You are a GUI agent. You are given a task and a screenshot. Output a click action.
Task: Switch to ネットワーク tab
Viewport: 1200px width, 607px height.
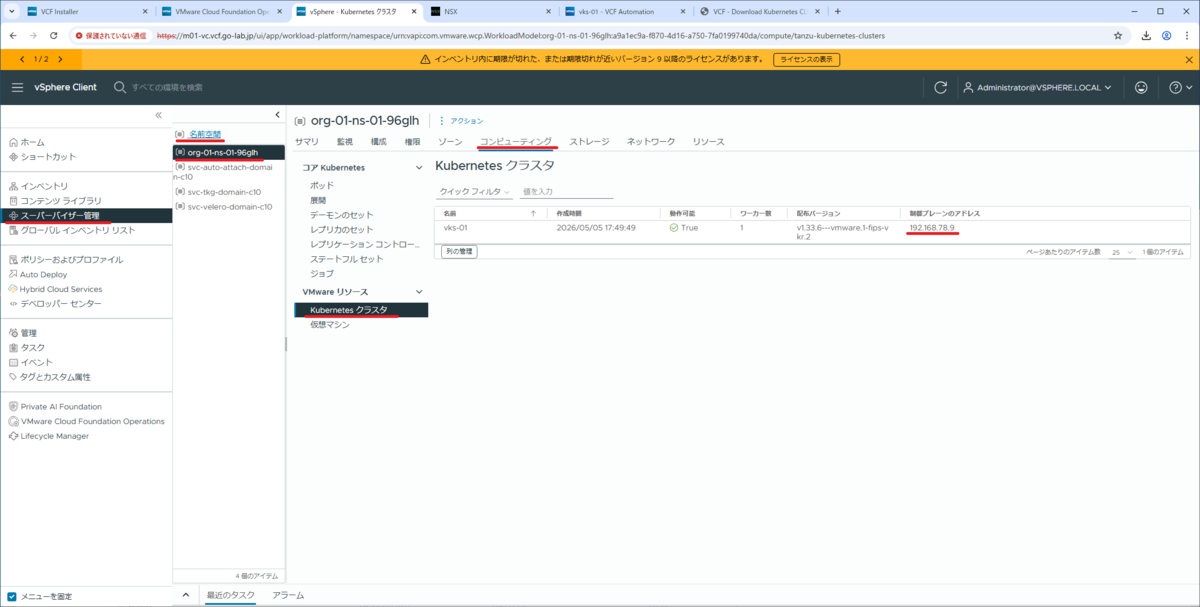[651, 142]
